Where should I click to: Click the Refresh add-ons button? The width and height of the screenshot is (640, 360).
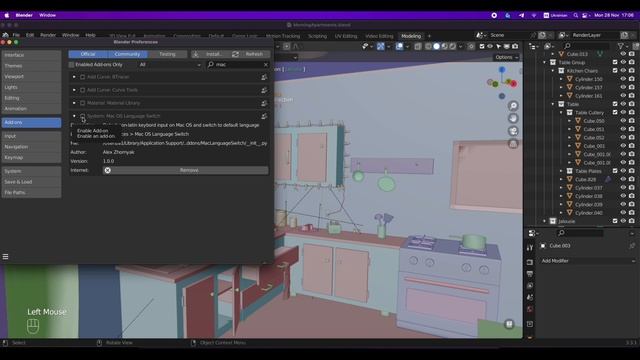tap(250, 54)
